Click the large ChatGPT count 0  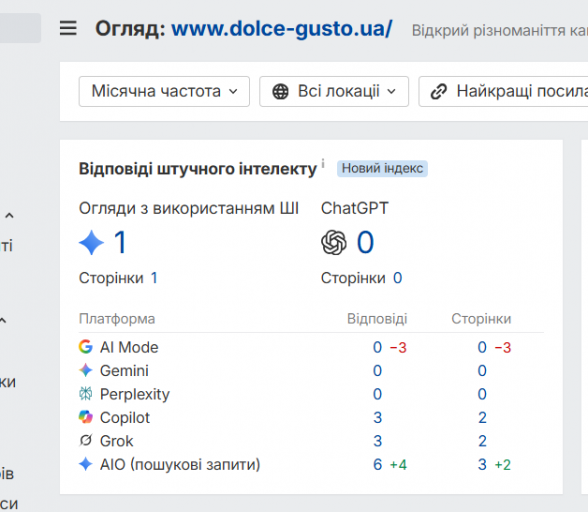pos(365,242)
